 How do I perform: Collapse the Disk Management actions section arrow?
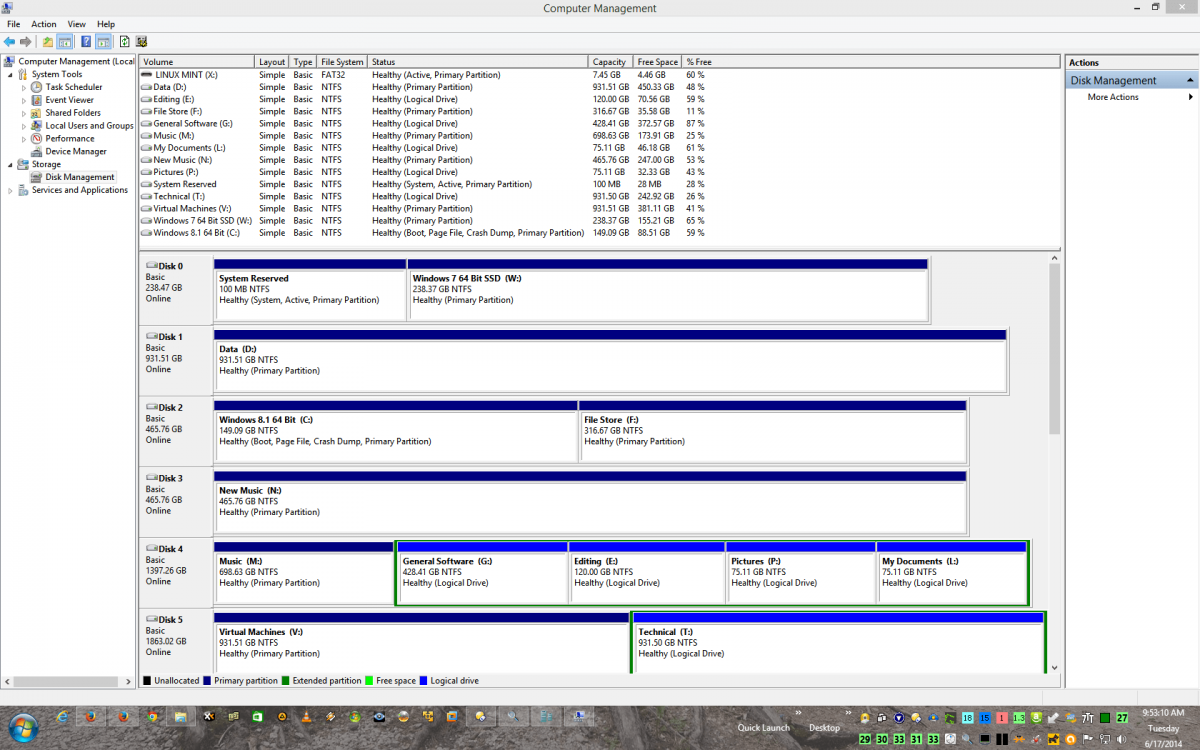pos(1189,80)
